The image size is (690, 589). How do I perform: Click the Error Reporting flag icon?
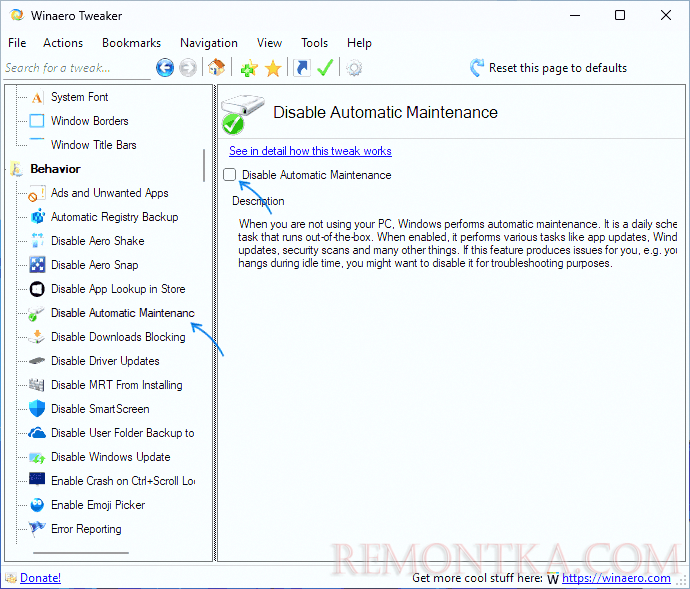click(37, 528)
